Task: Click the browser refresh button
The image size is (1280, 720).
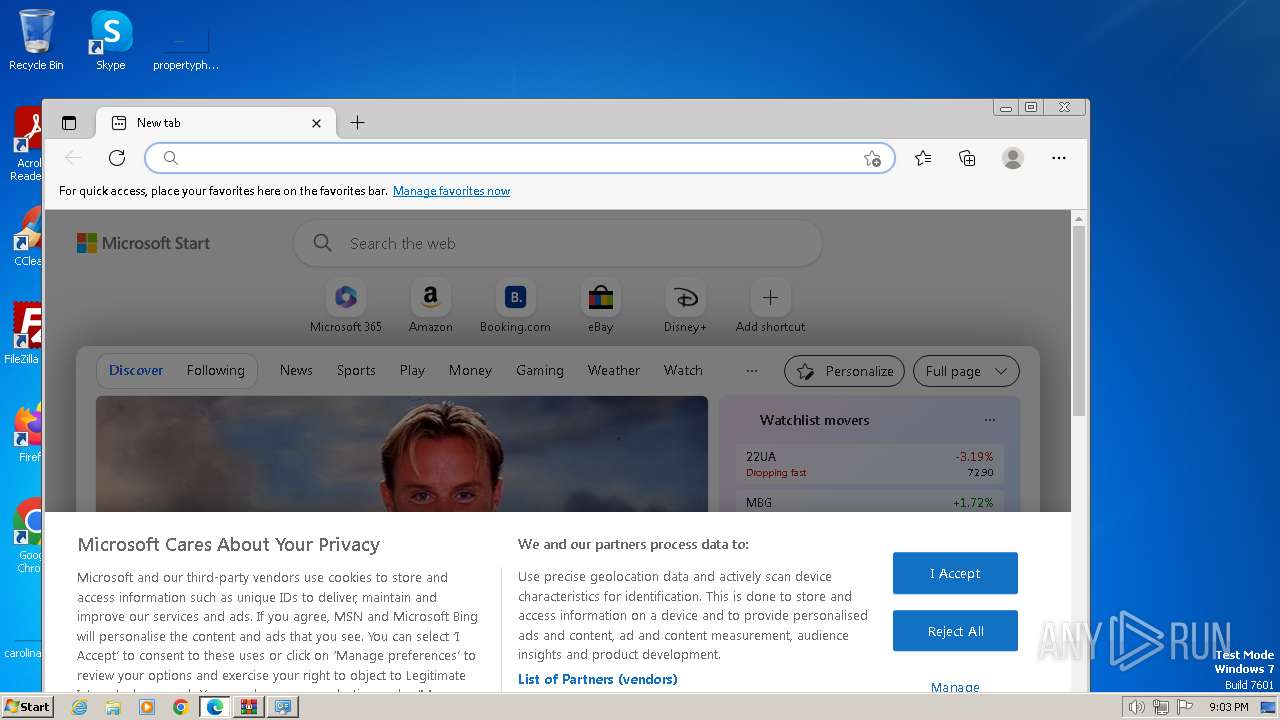Action: 117,158
